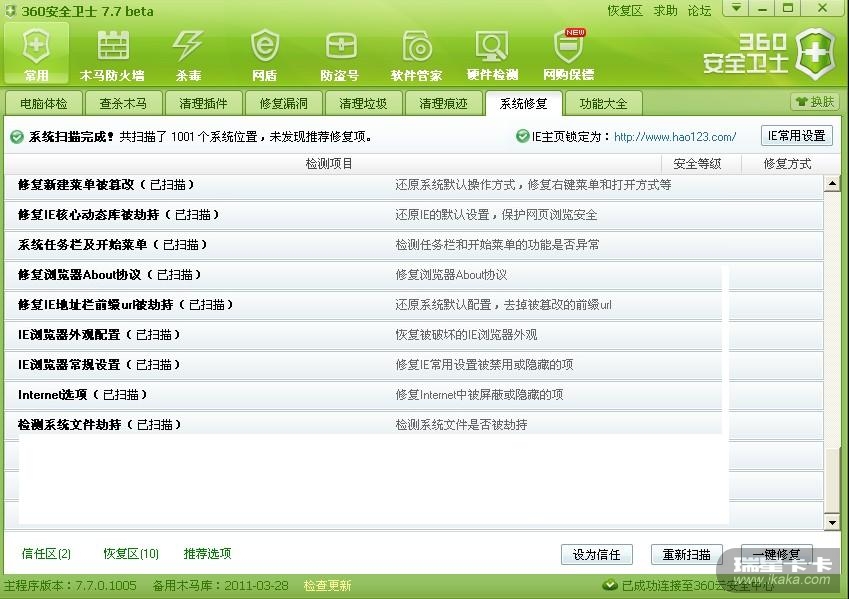This screenshot has width=849, height=599.
Task: Switch to the 功能大全 tab
Action: 603,103
